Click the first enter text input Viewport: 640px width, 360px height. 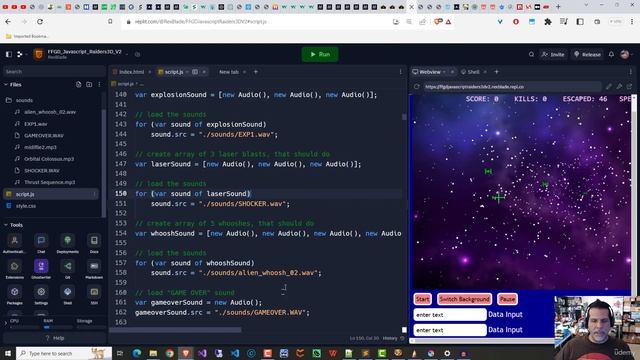pos(450,315)
